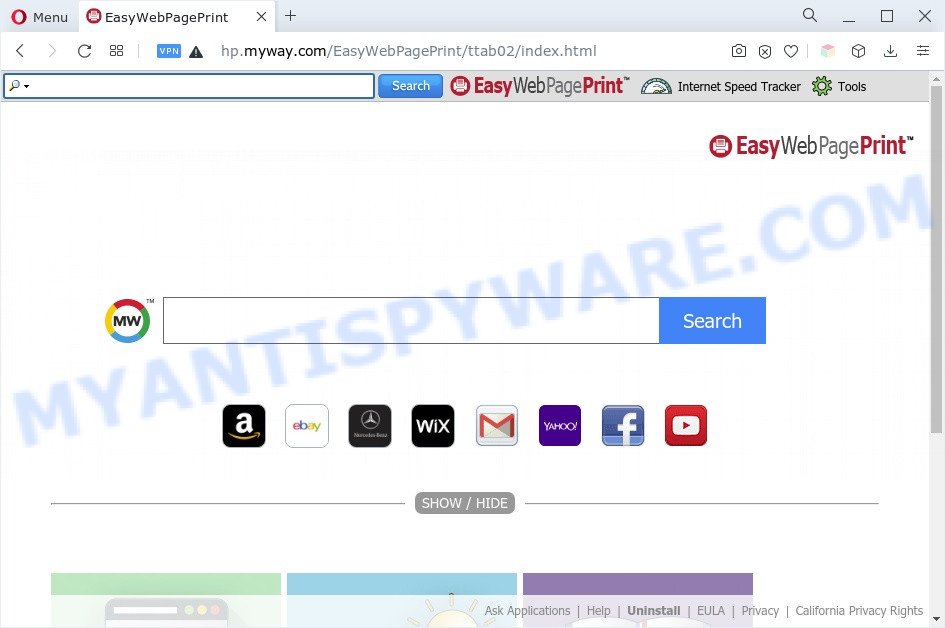Open California Privacy Rights link

859,611
